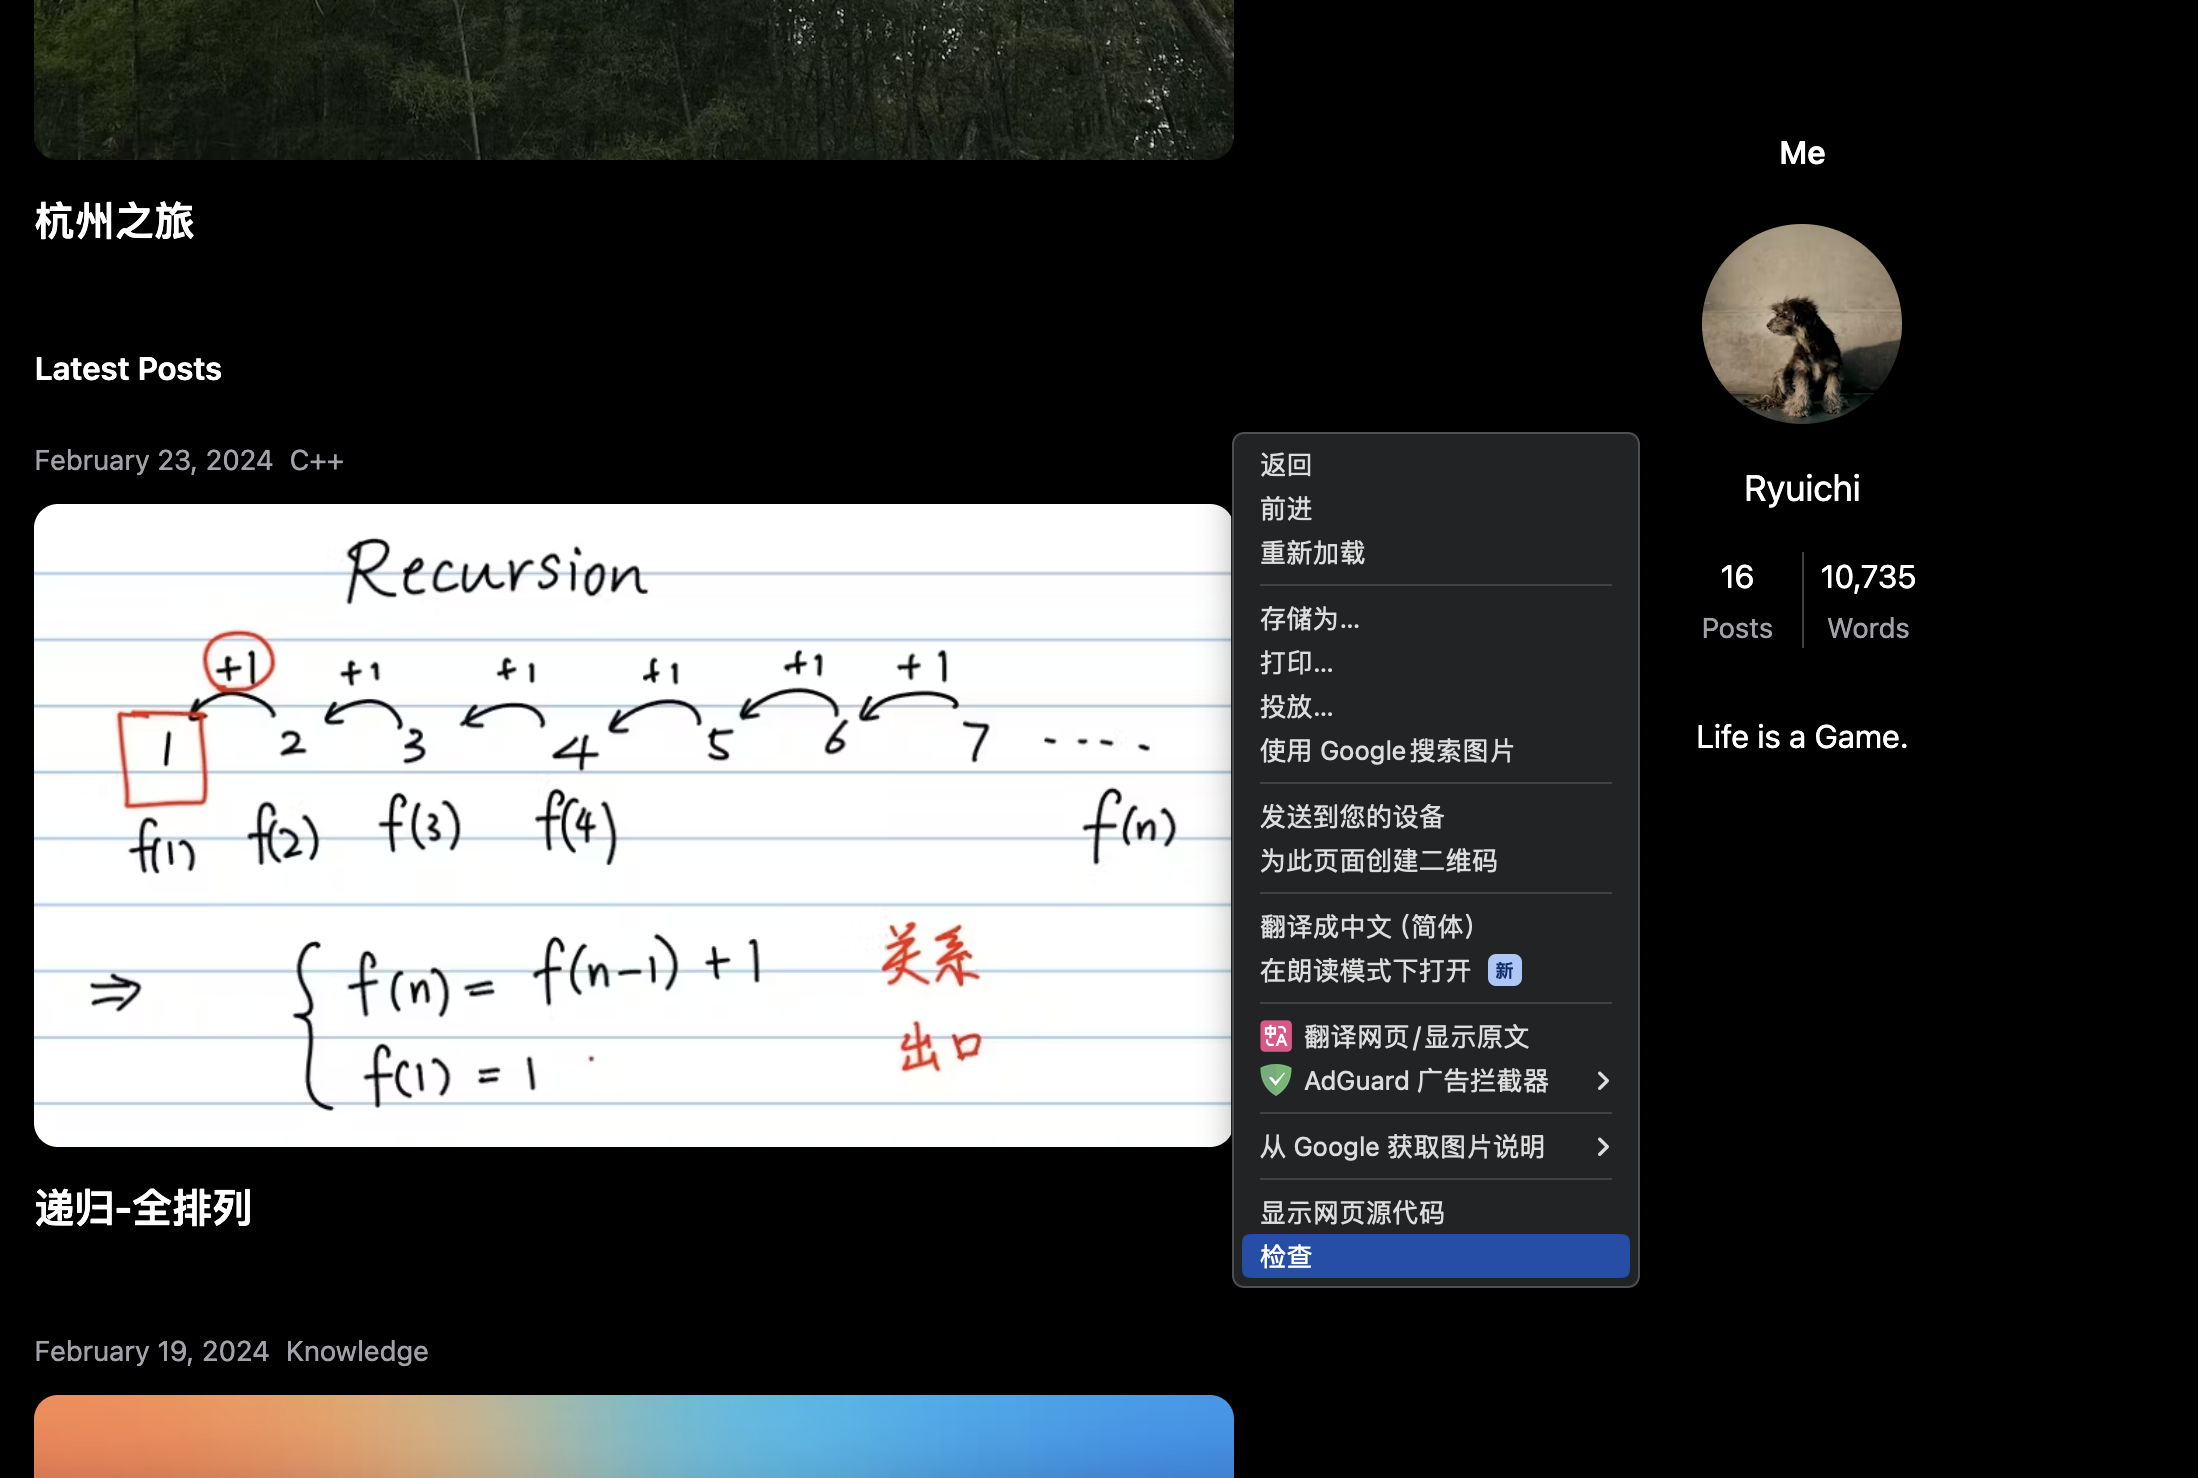
Task: Choose 存储为... menu option
Action: pos(1309,618)
